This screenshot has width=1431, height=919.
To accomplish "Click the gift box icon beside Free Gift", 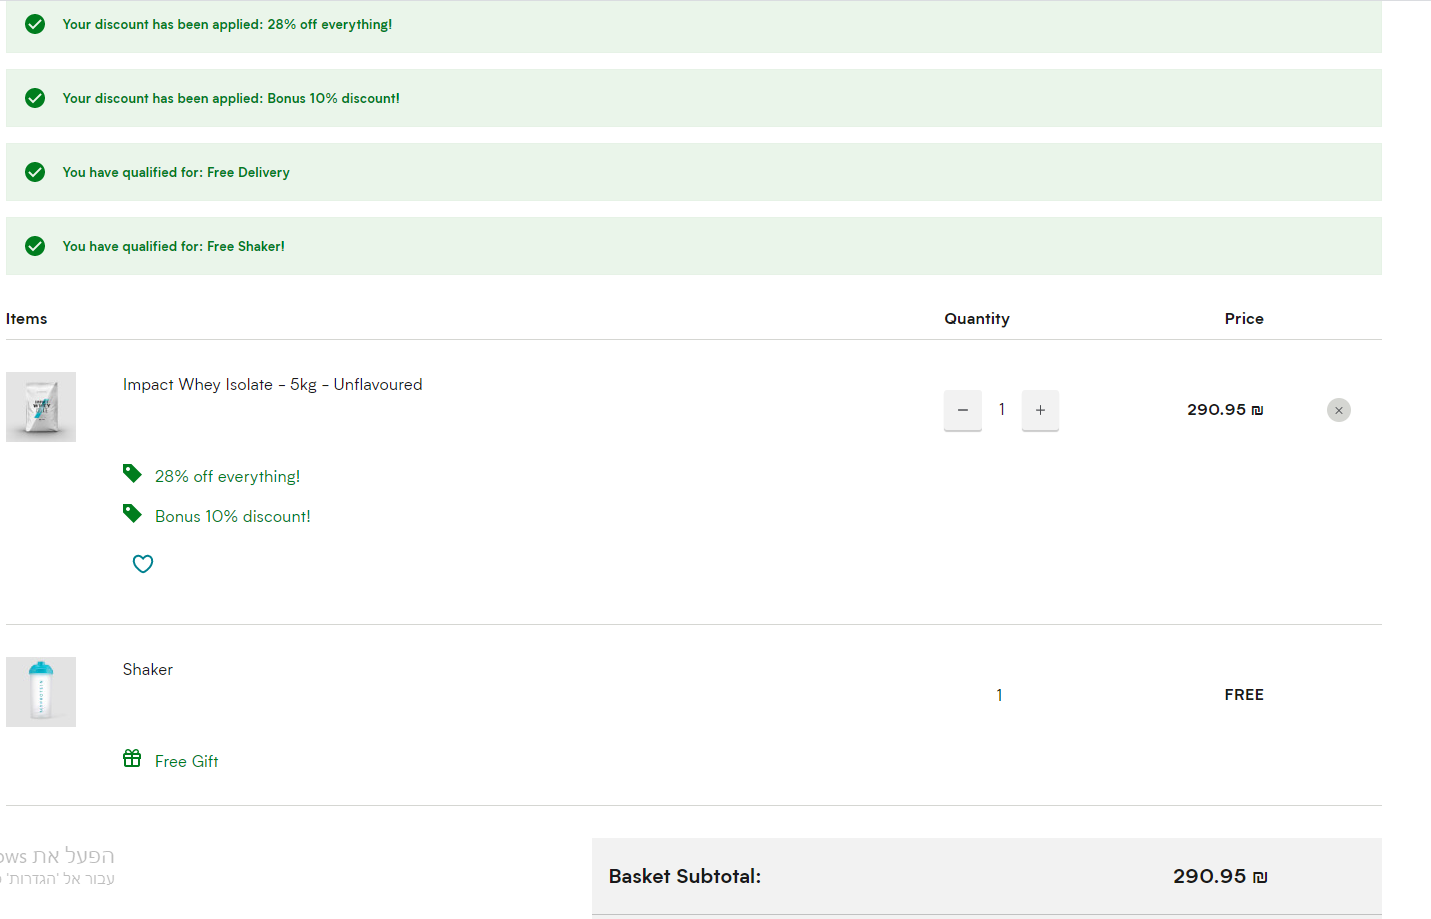I will tap(132, 758).
